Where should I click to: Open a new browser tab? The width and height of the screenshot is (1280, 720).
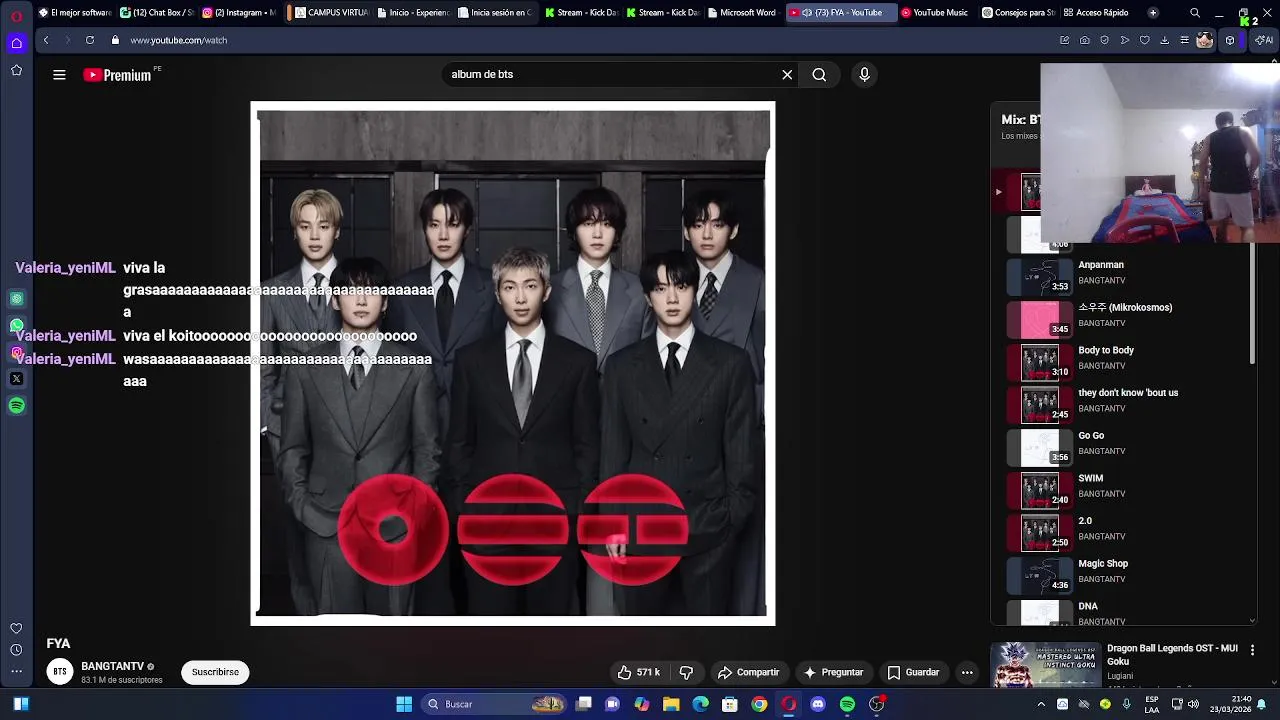pyautogui.click(x=1153, y=13)
